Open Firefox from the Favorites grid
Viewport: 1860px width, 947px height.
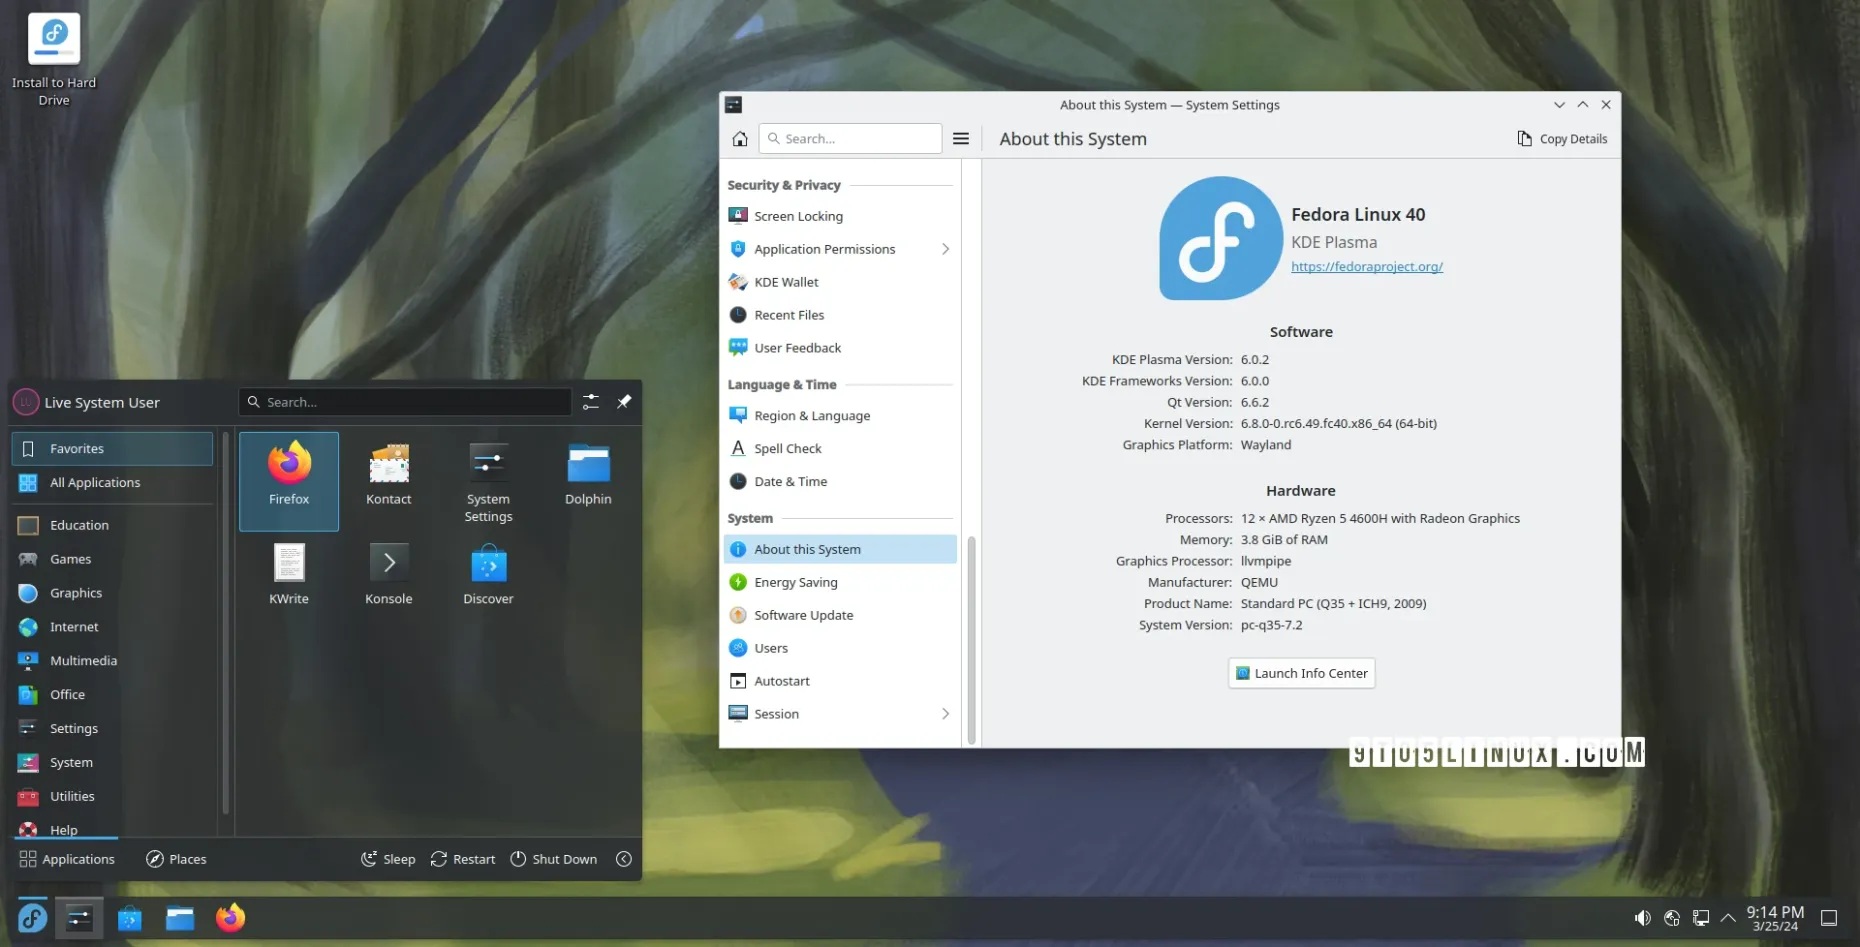289,480
